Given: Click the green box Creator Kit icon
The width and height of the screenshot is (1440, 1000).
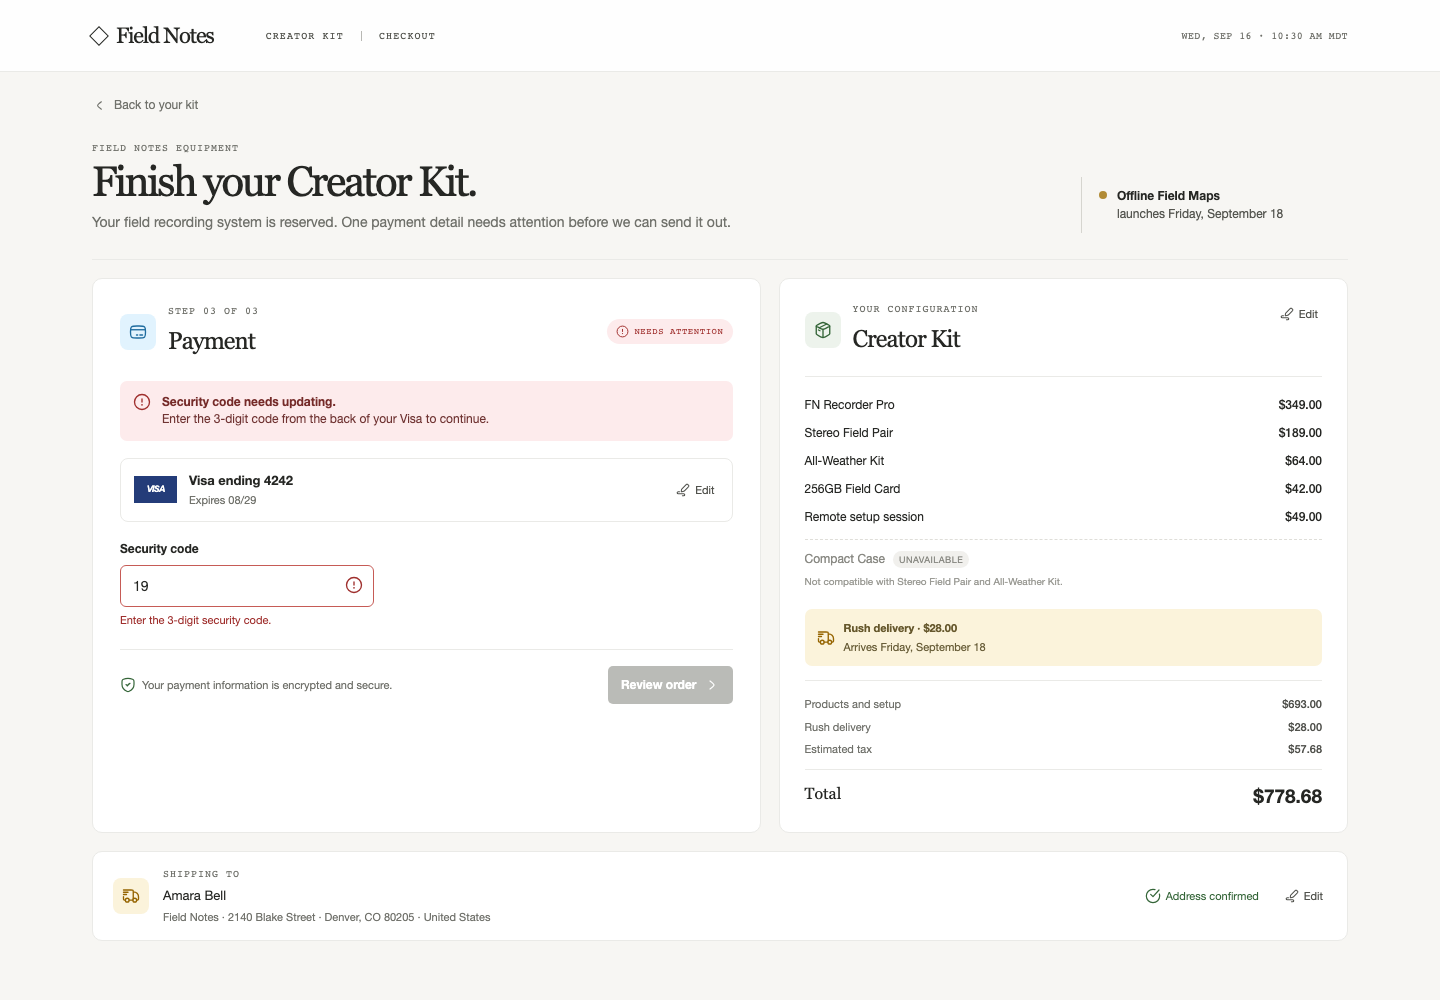Looking at the screenshot, I should [823, 330].
